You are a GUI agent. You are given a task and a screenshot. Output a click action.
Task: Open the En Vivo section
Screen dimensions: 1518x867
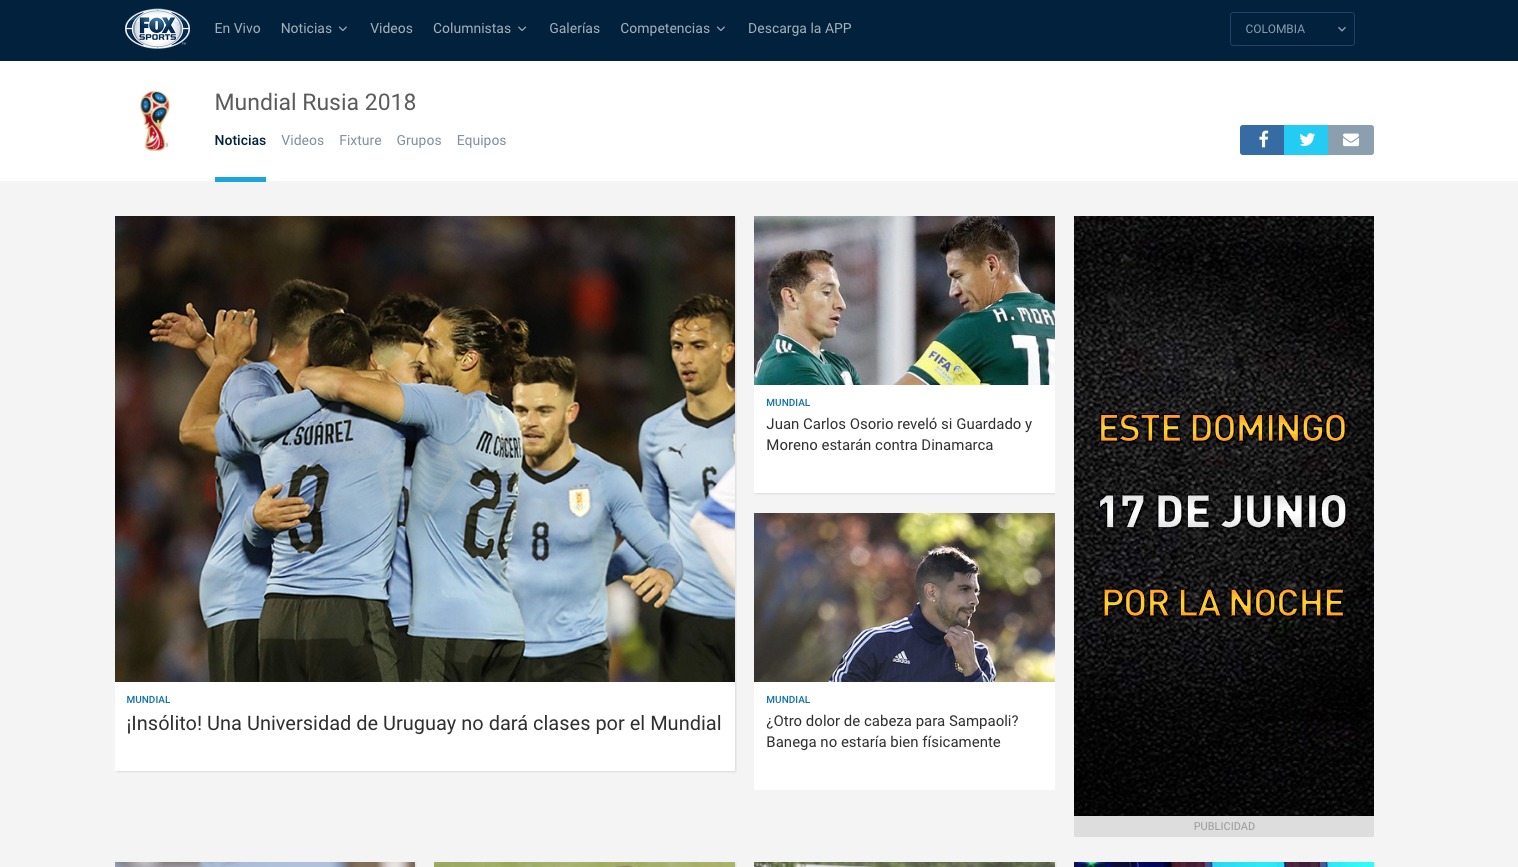click(237, 28)
